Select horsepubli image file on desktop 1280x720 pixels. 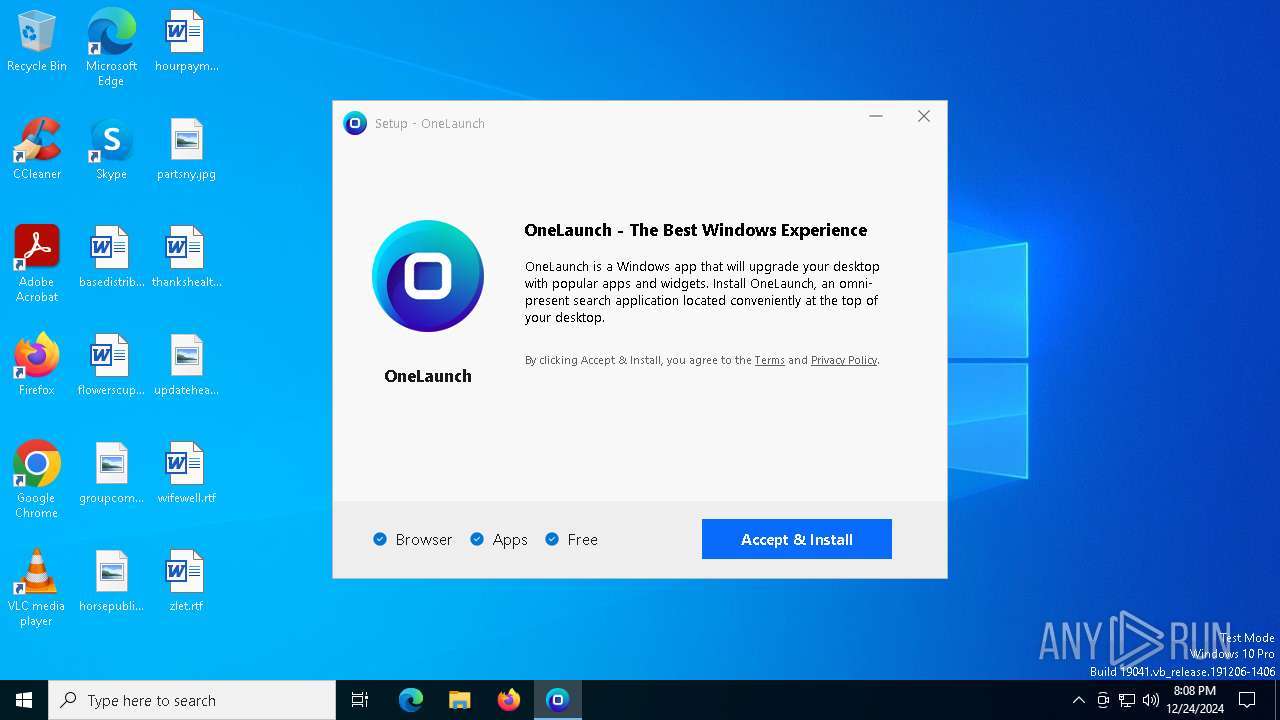[111, 582]
